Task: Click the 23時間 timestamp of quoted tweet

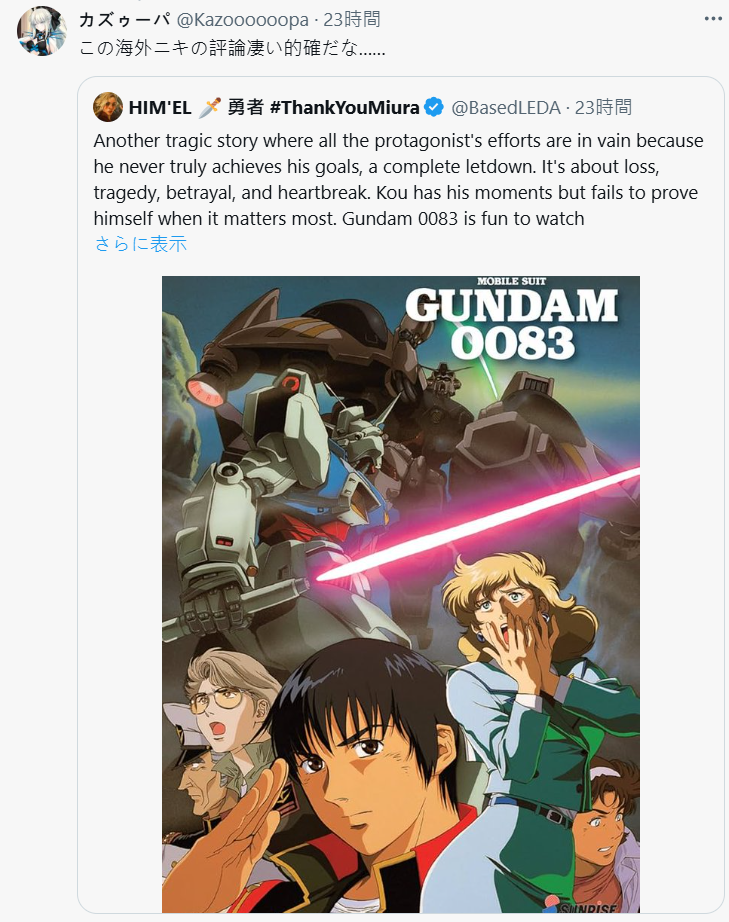Action: click(x=603, y=108)
